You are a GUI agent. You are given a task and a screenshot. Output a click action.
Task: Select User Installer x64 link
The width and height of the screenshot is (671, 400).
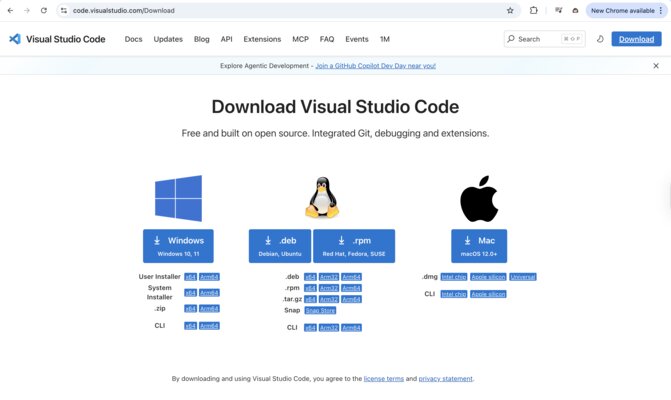(190, 277)
